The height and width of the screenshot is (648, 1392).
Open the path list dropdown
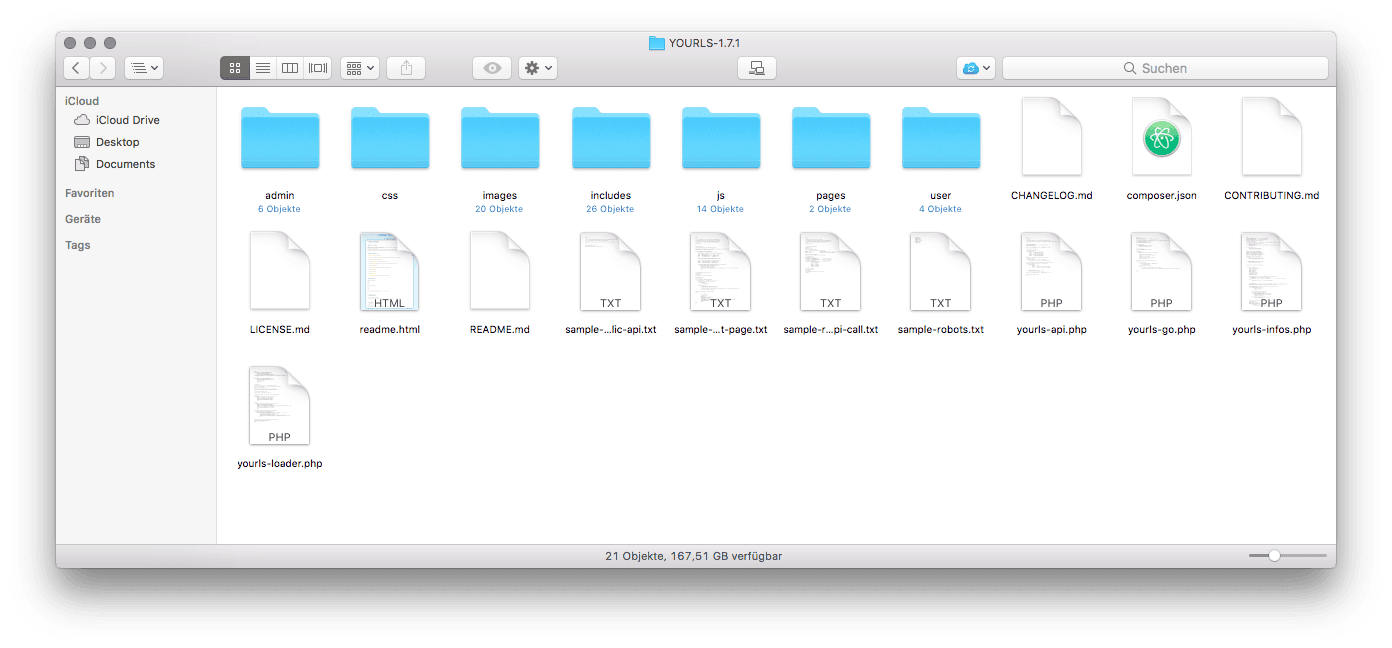144,68
